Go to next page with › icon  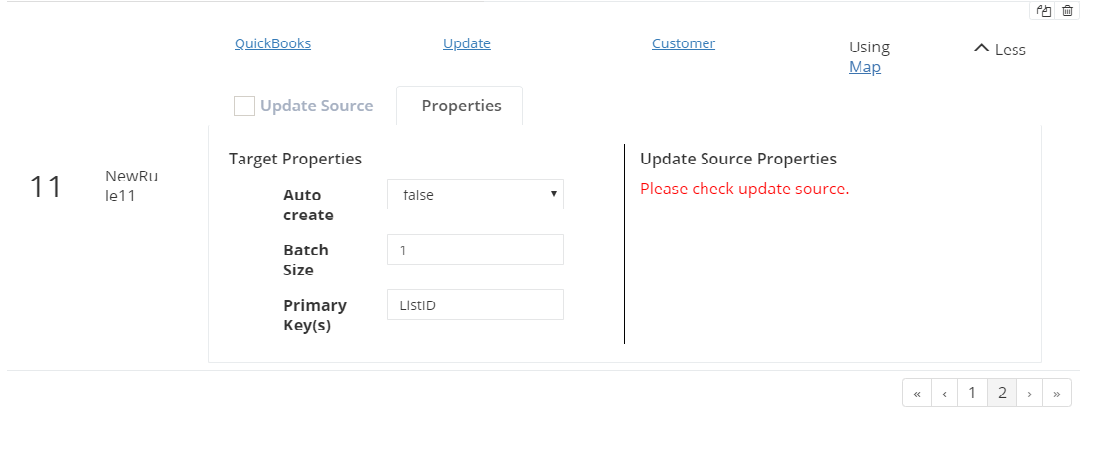click(x=1029, y=393)
